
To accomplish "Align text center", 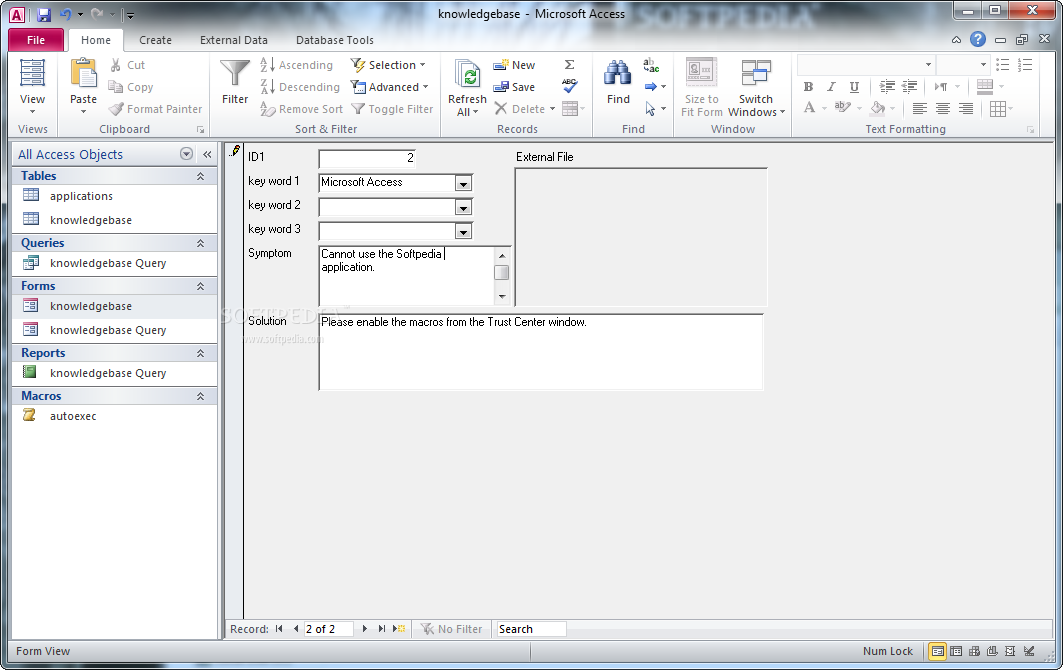I will (x=942, y=108).
